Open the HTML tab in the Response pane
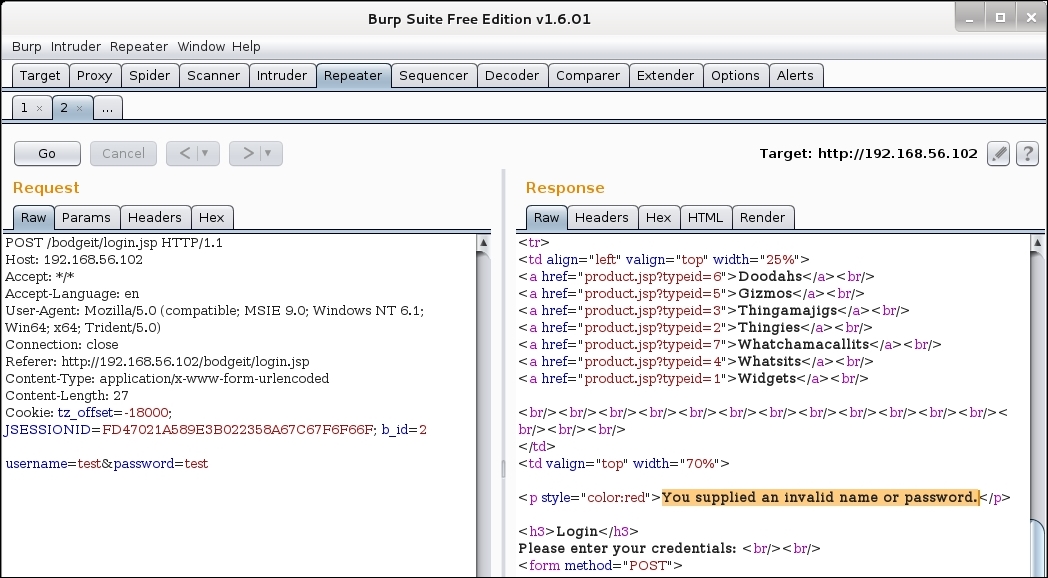 (x=705, y=217)
